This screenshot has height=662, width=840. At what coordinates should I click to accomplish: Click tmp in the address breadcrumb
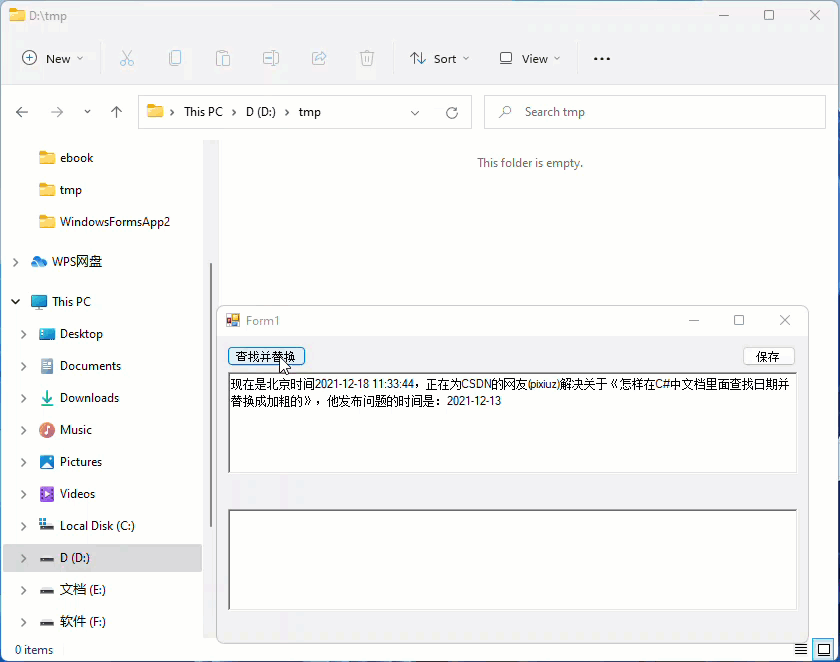310,112
